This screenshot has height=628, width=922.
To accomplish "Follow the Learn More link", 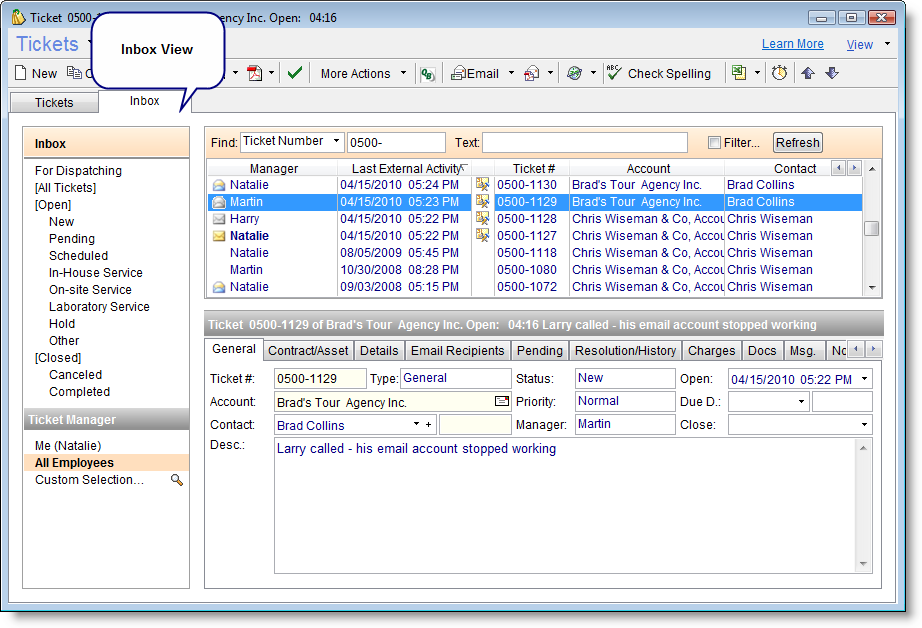I will point(792,44).
